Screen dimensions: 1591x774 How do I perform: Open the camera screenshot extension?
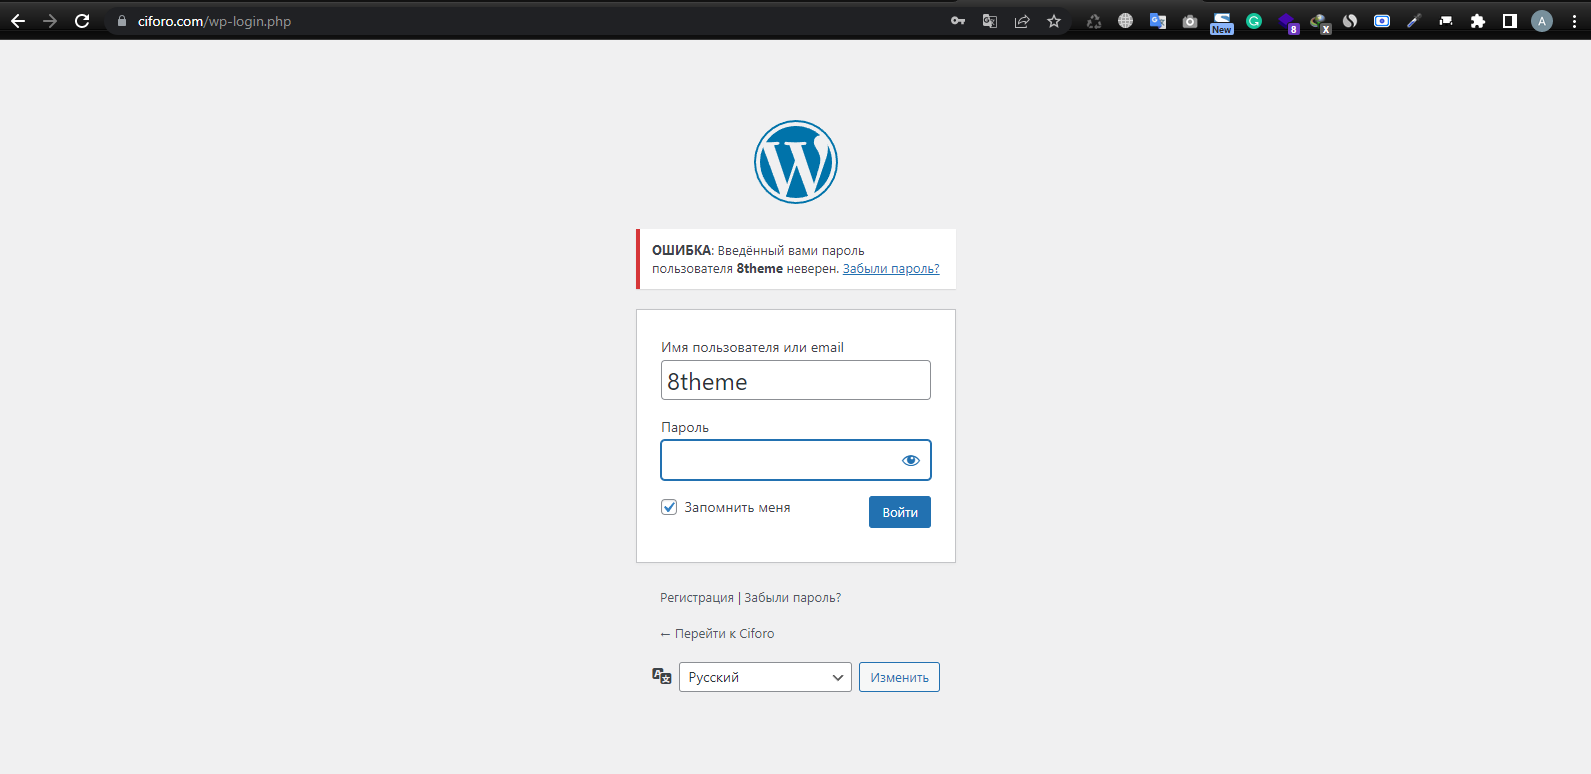(1190, 21)
